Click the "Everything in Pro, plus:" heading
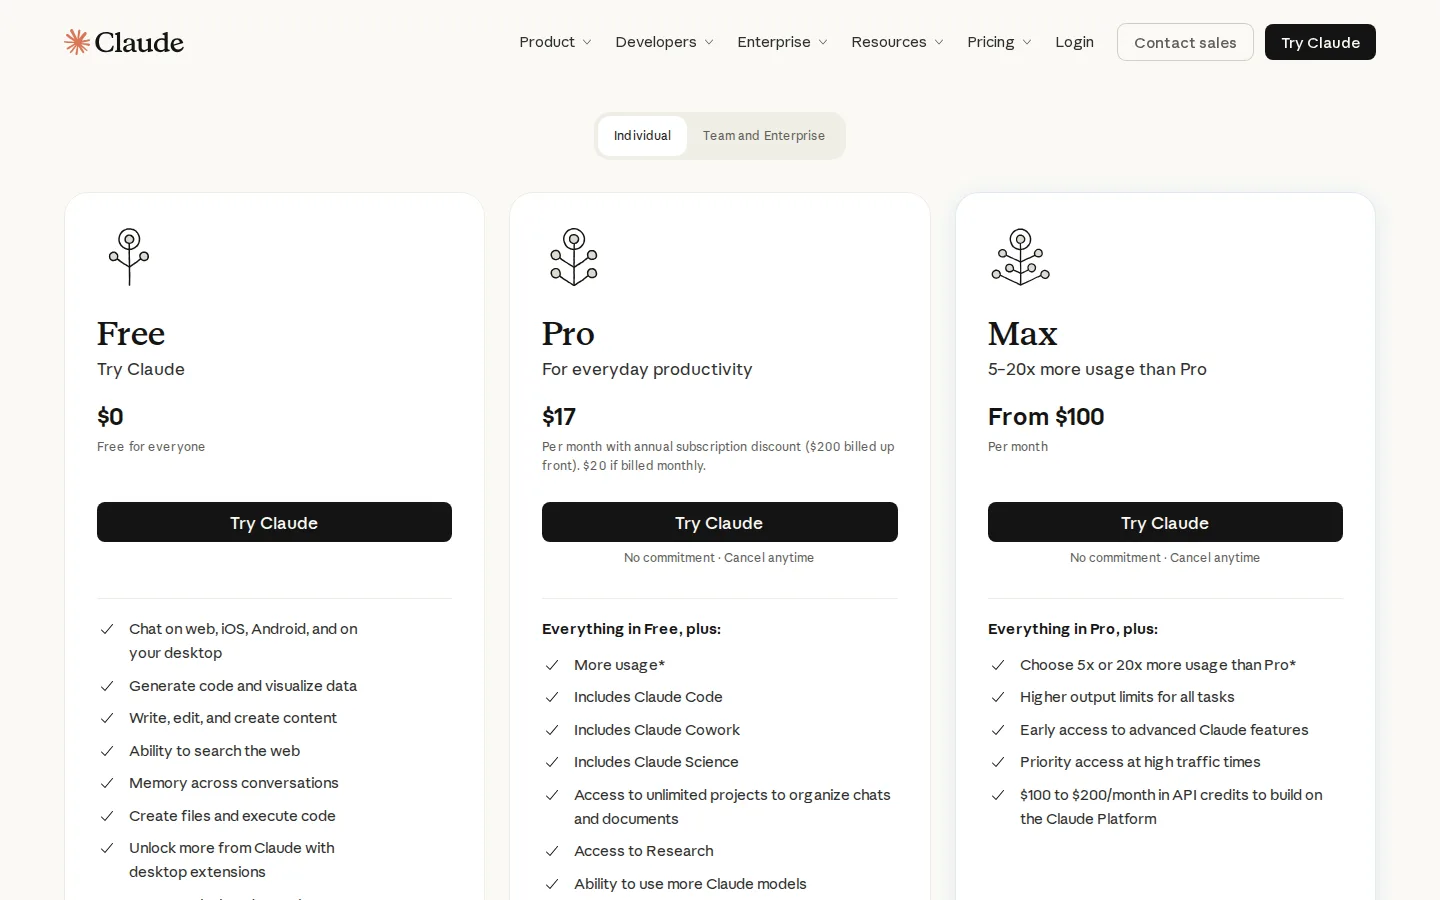Image resolution: width=1440 pixels, height=900 pixels. click(1073, 629)
